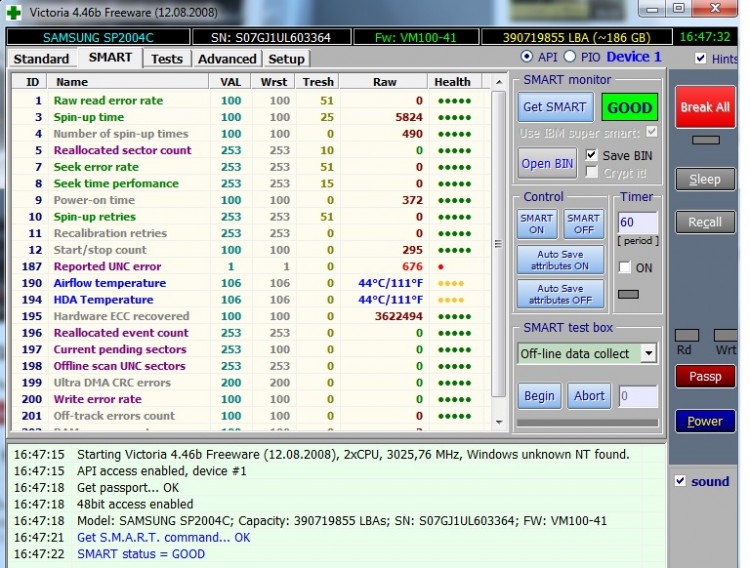Toggle the Hints checkbox
The image size is (750, 568).
pyautogui.click(x=700, y=58)
